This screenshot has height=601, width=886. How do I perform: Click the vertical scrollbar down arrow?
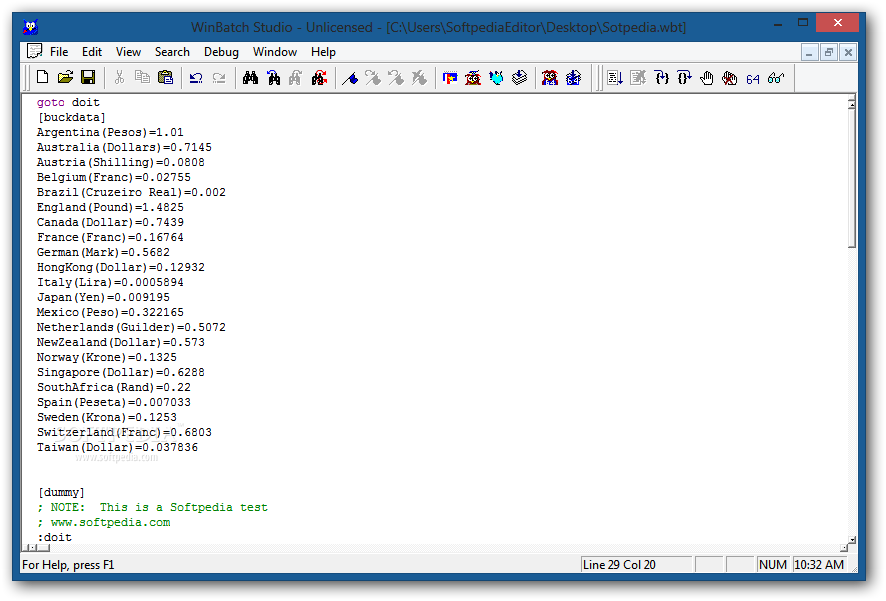[852, 539]
